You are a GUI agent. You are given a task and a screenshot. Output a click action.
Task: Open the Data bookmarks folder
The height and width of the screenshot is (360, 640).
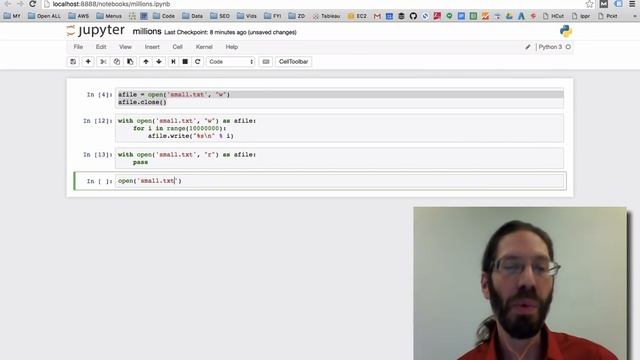(193, 16)
